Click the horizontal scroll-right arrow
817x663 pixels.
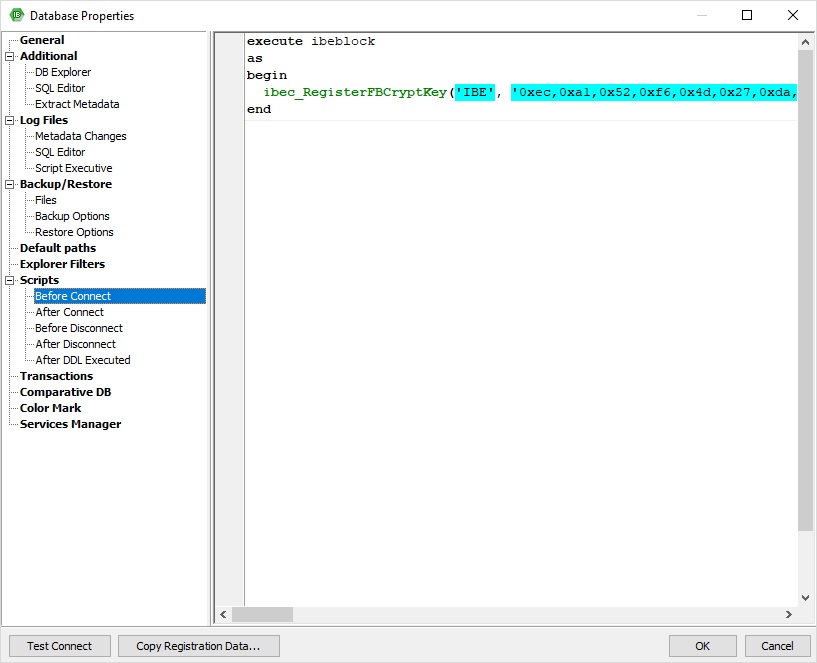pyautogui.click(x=789, y=615)
